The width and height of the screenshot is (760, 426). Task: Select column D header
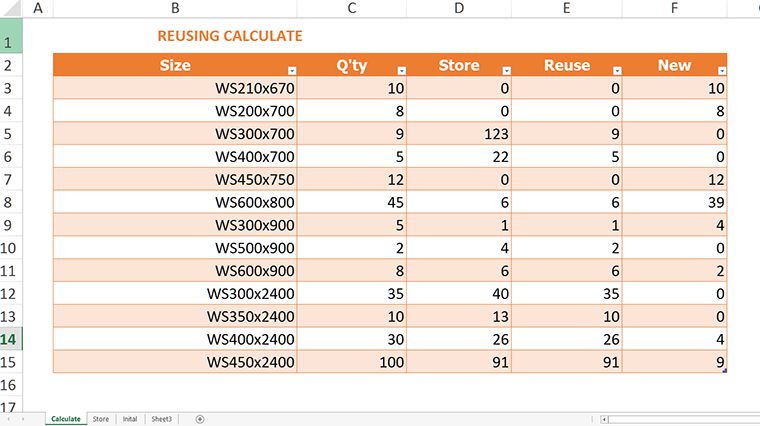pos(459,9)
